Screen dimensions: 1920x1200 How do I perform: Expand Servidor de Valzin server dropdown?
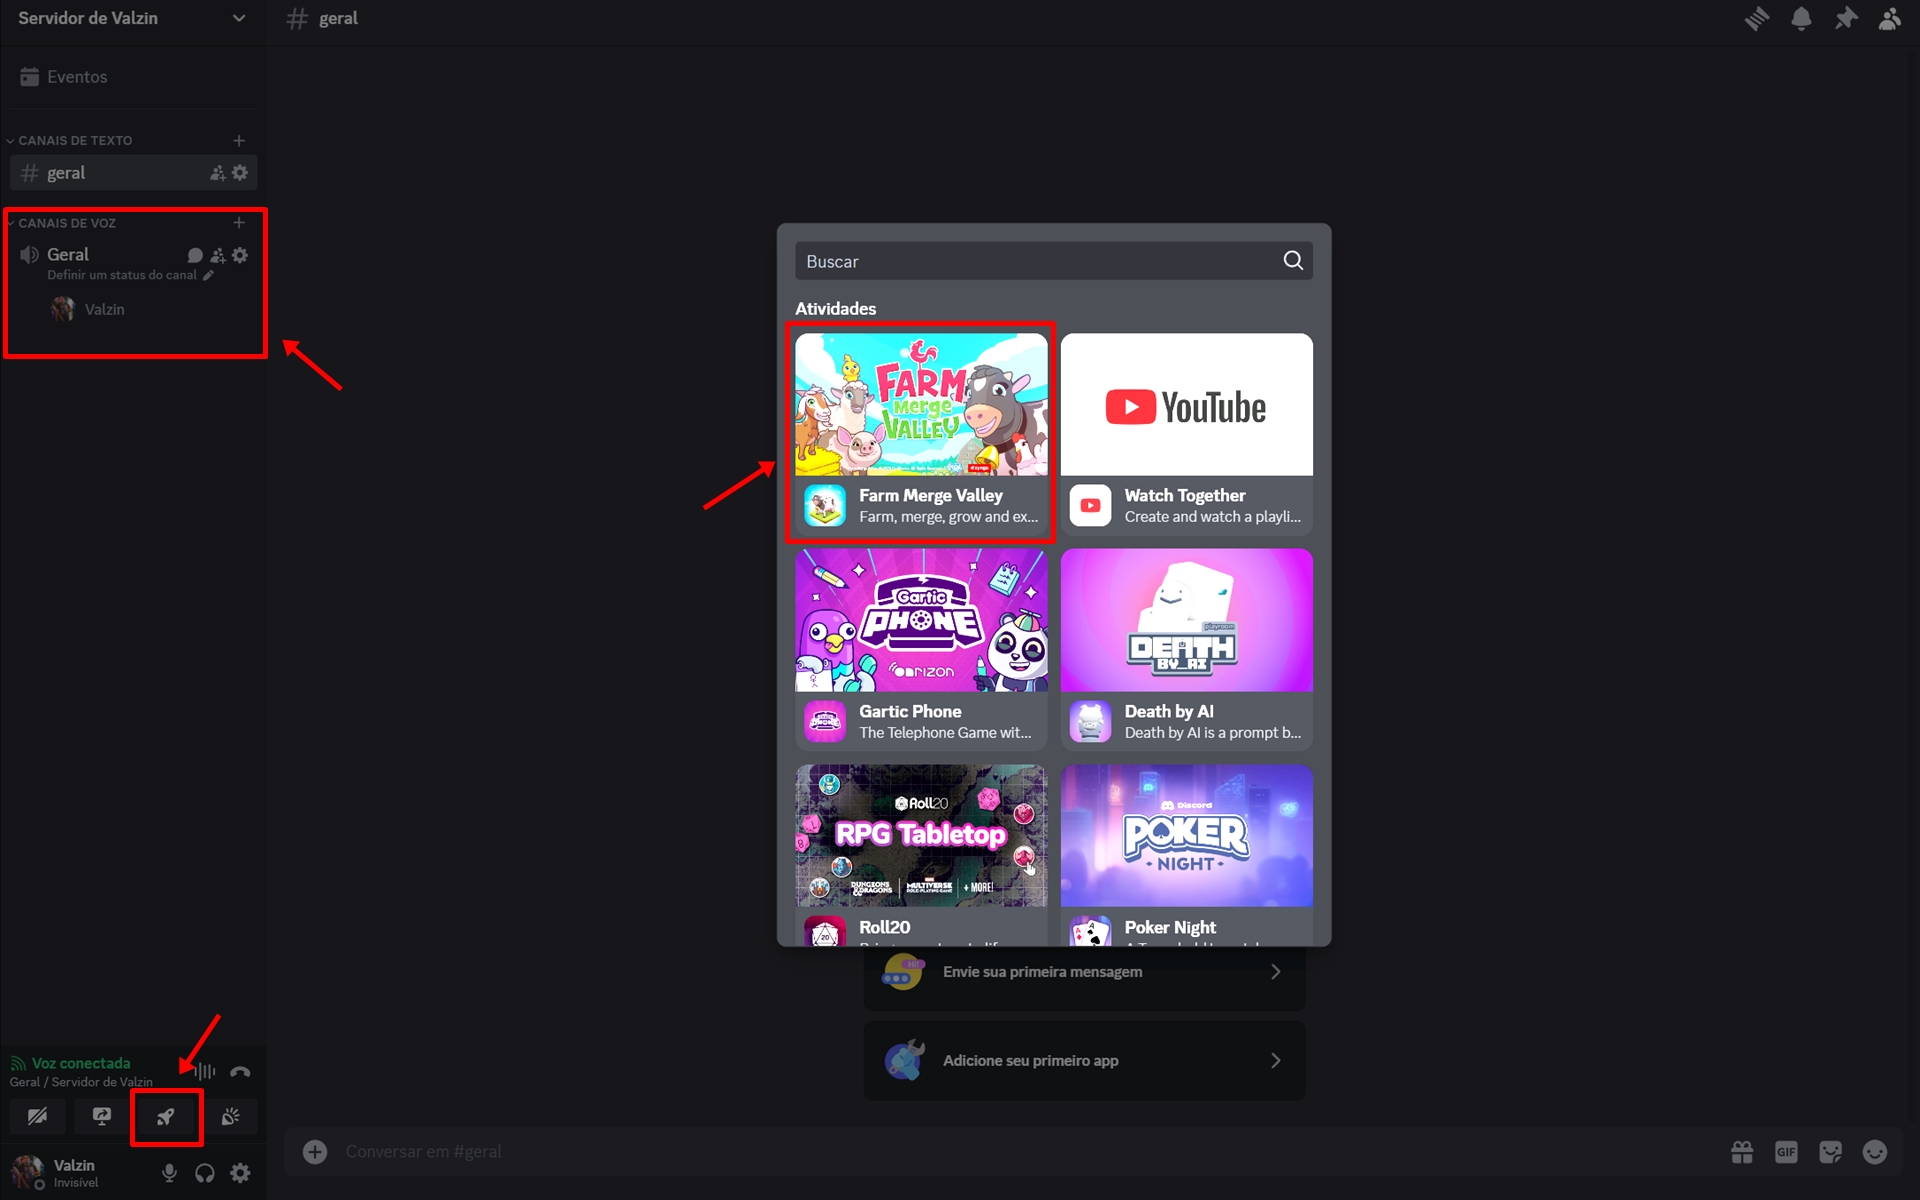click(131, 18)
